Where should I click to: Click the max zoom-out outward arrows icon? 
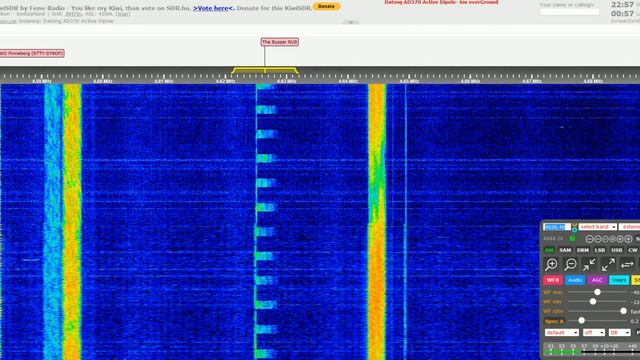tap(608, 264)
